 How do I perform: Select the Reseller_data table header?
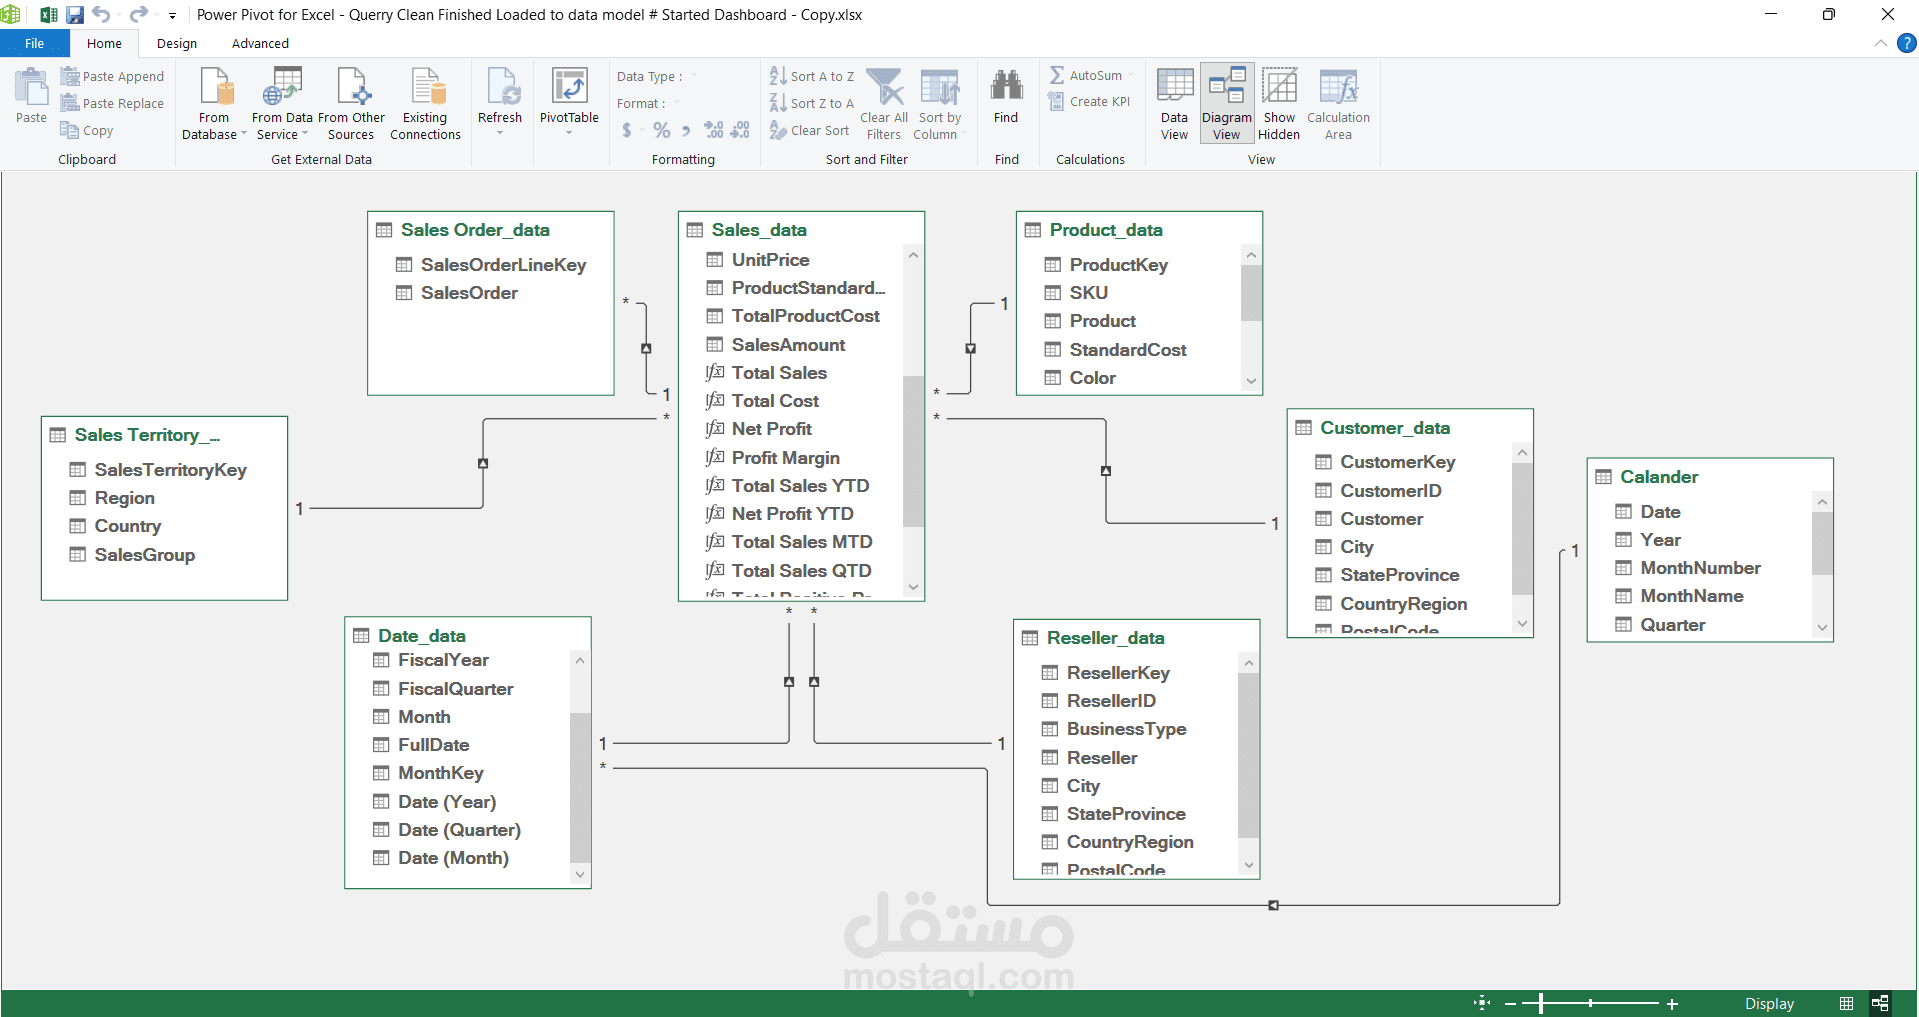1136,637
